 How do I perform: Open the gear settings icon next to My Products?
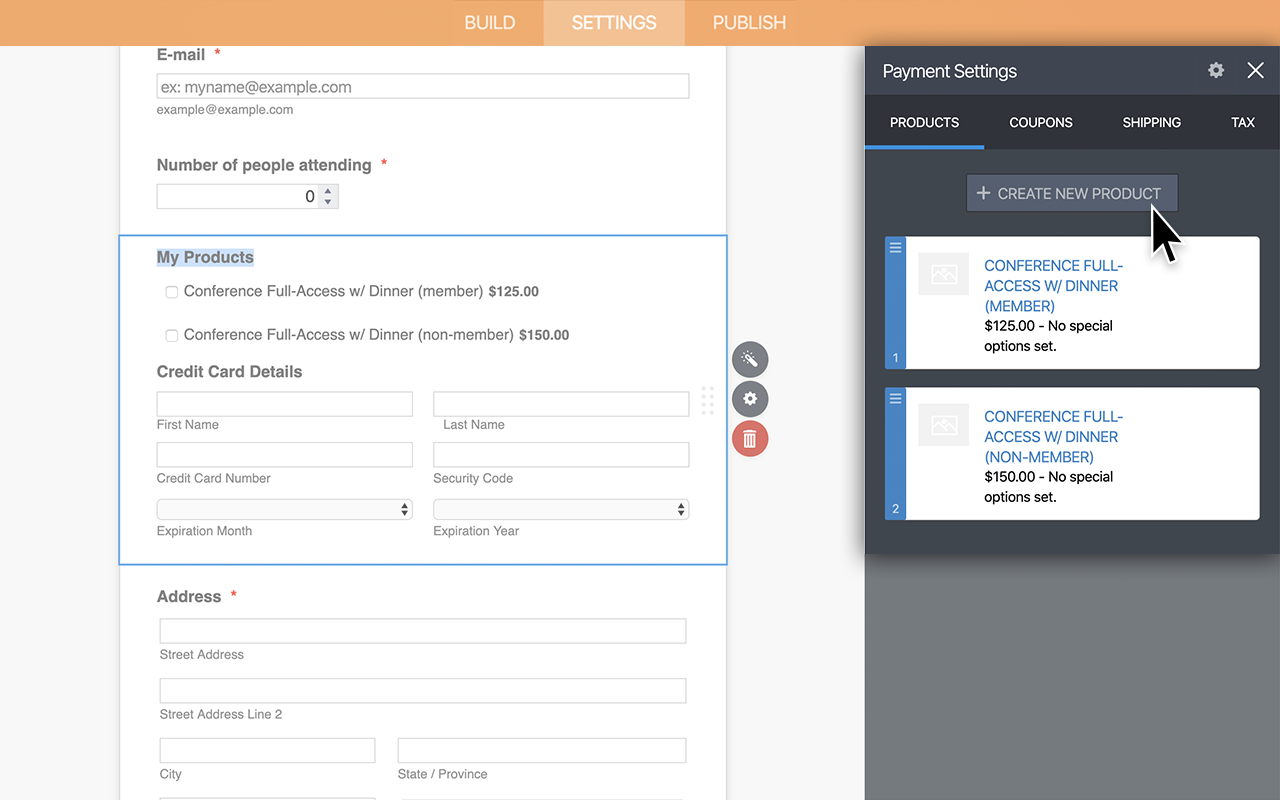point(750,399)
